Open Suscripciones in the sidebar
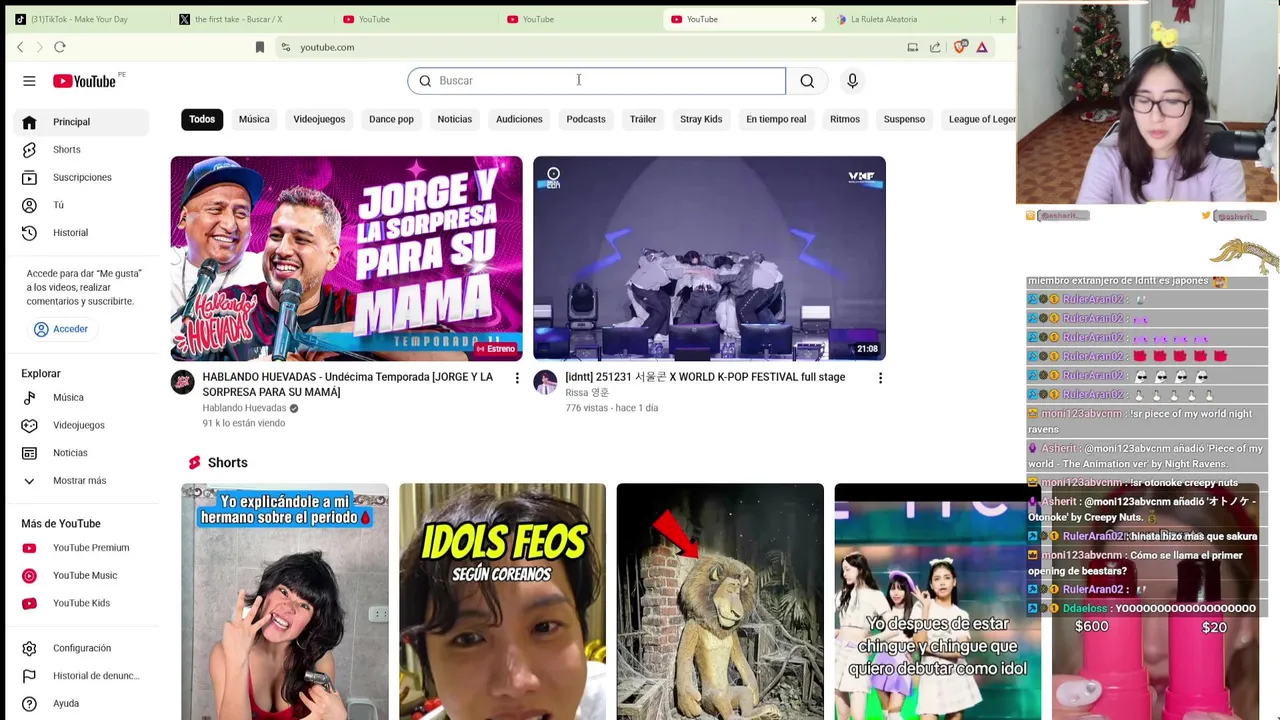The height and width of the screenshot is (720, 1280). pos(82,177)
